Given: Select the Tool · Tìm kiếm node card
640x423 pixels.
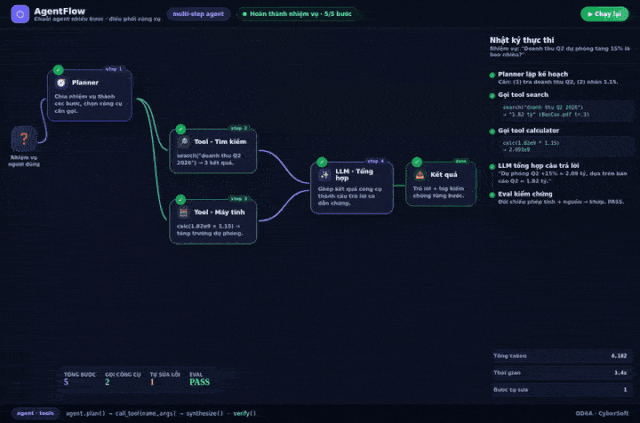Looking at the screenshot, I should tap(213, 151).
